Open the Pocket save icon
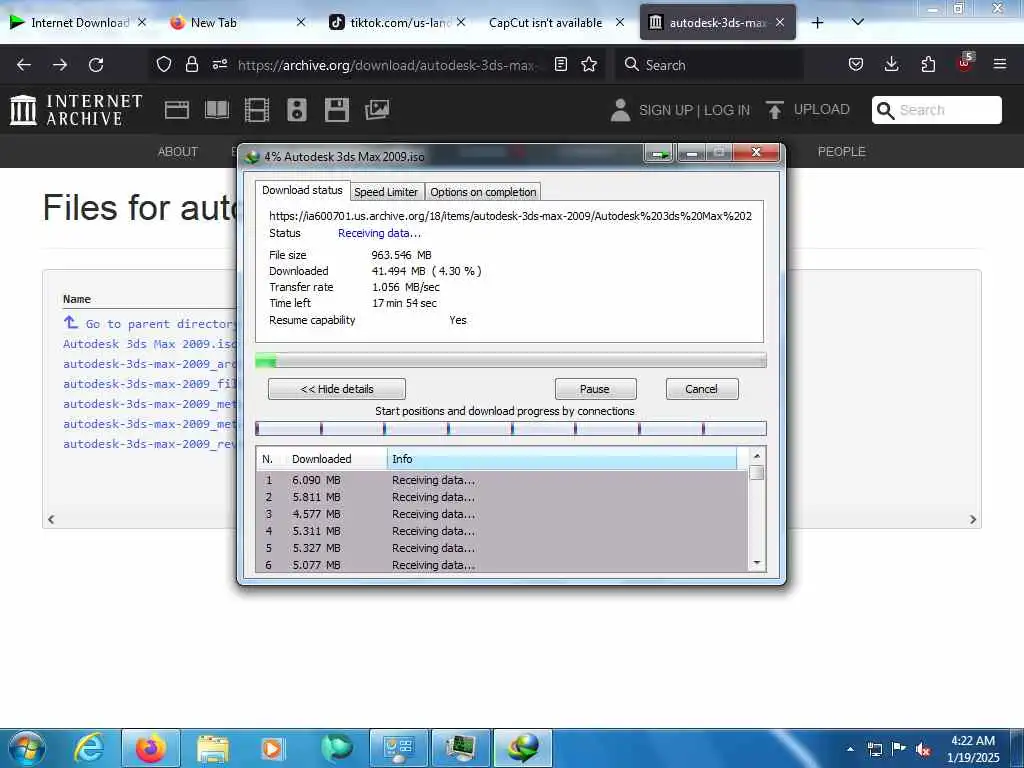The image size is (1024, 768). [x=856, y=64]
